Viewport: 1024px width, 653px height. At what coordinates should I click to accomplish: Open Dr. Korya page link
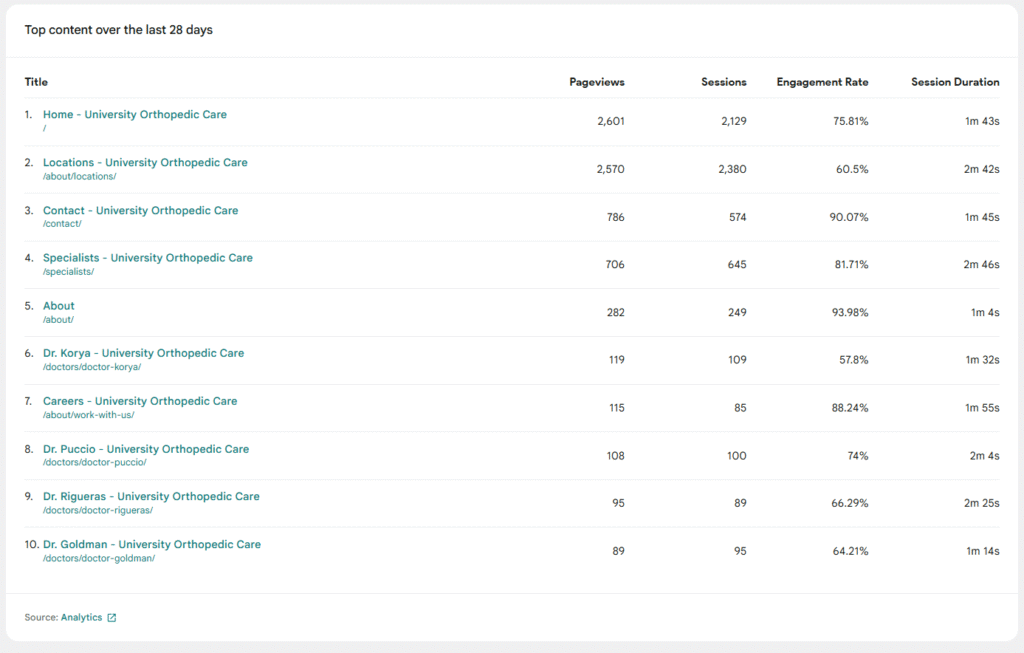pyautogui.click(x=143, y=353)
